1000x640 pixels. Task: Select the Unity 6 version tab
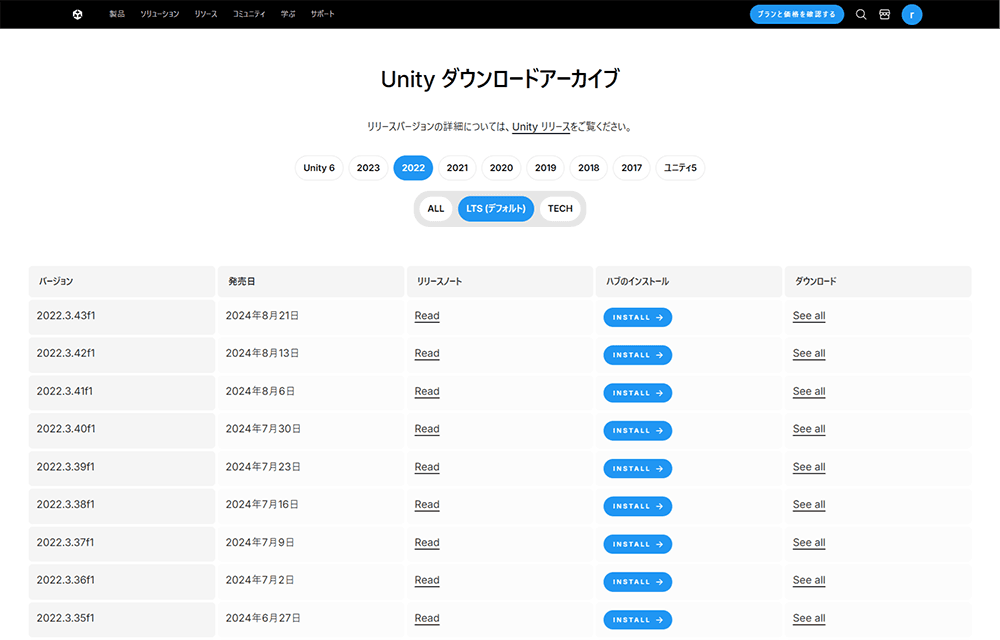(x=319, y=168)
